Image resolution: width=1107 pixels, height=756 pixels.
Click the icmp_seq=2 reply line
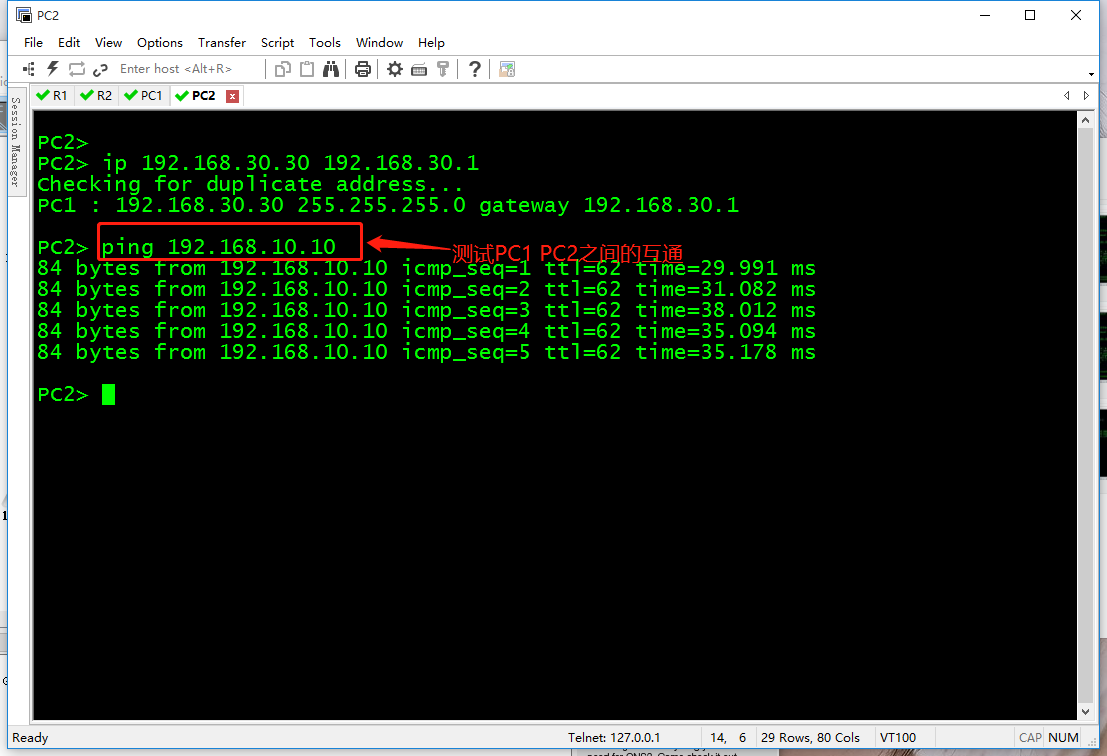(x=426, y=289)
